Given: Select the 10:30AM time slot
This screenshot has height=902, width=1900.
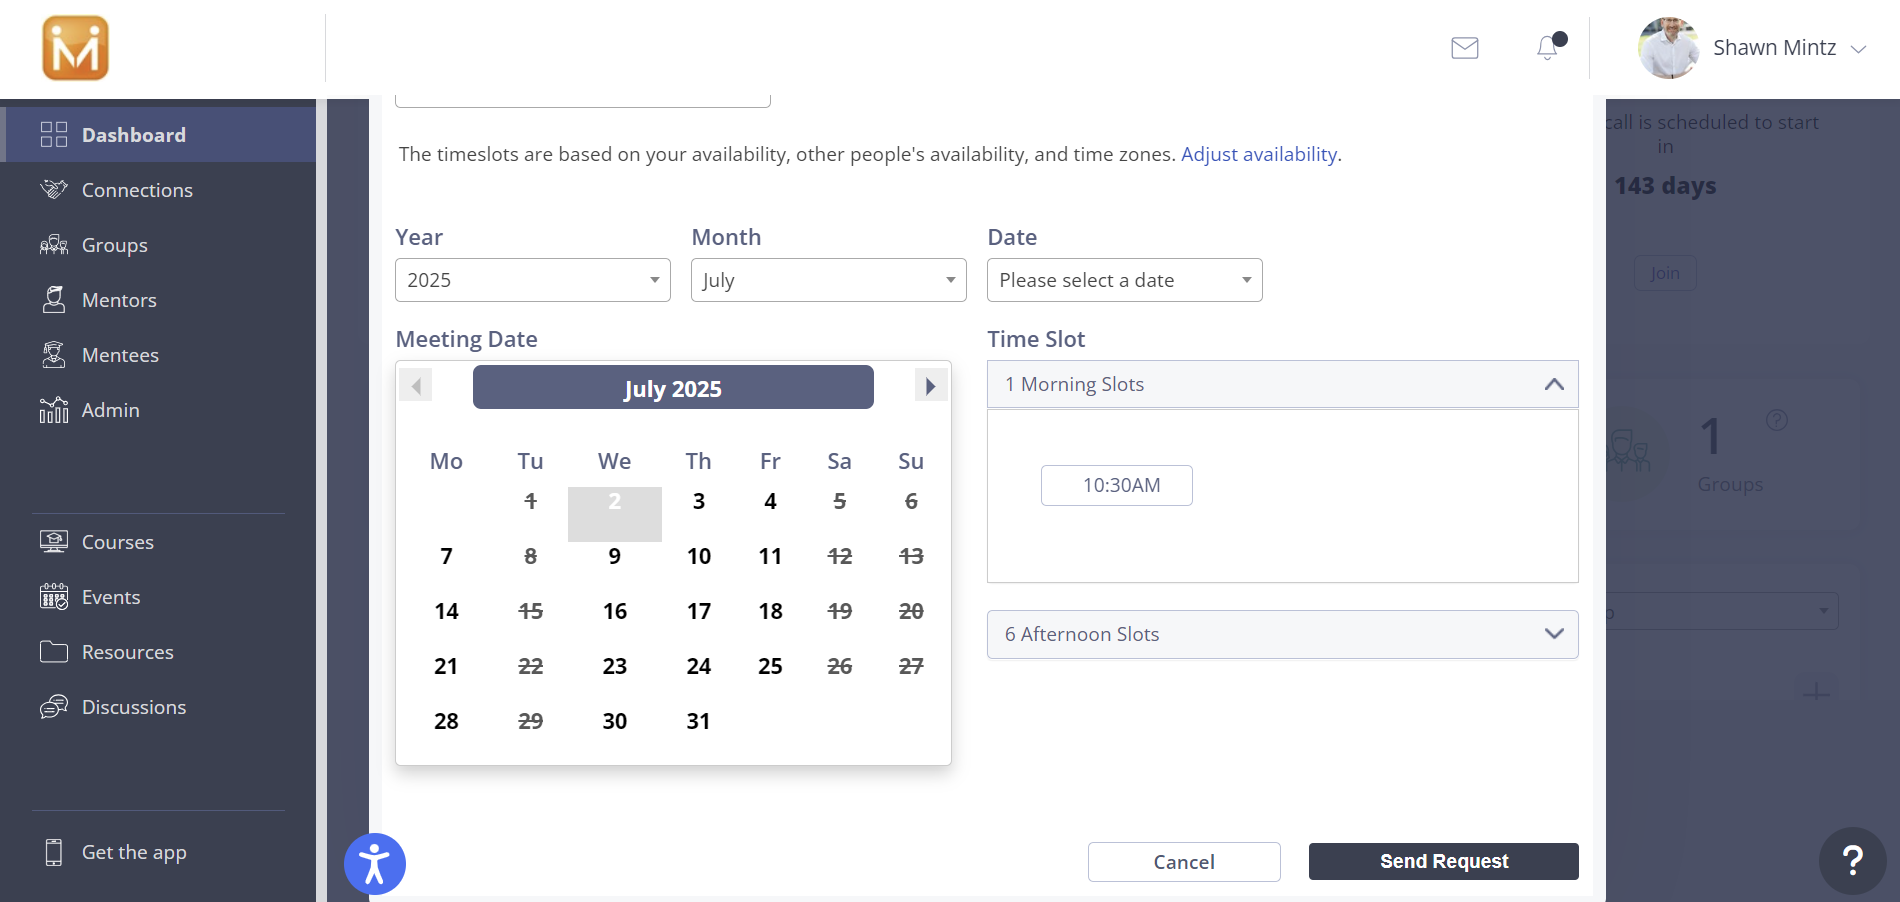Looking at the screenshot, I should [1116, 486].
